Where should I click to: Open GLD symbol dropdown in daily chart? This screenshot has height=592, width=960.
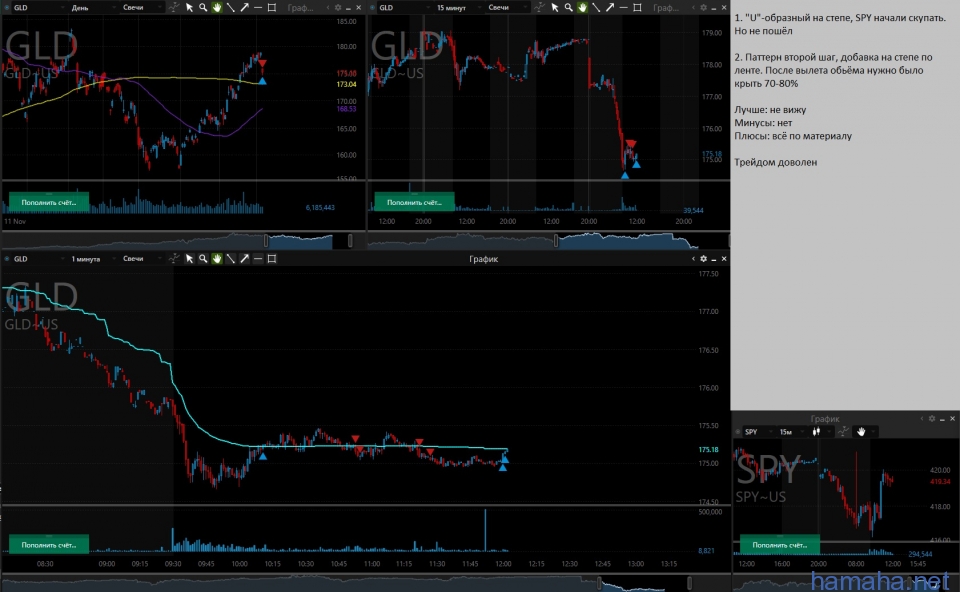point(38,7)
